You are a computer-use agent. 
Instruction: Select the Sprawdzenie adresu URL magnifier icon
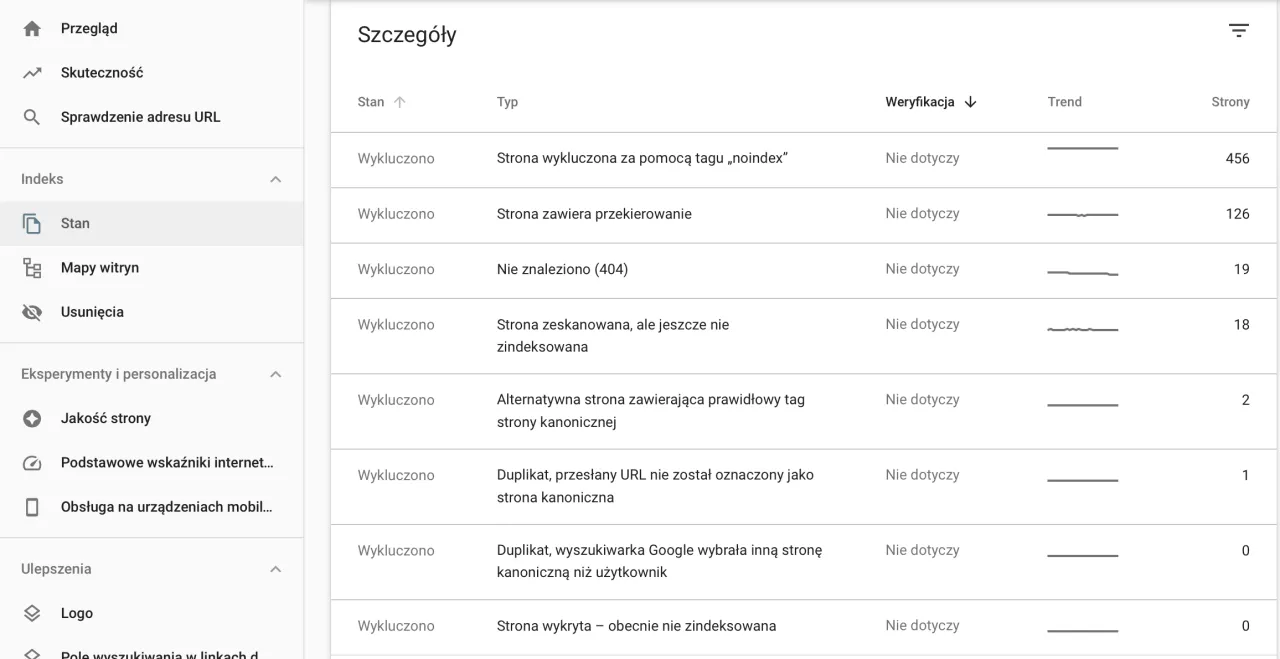[x=31, y=116]
